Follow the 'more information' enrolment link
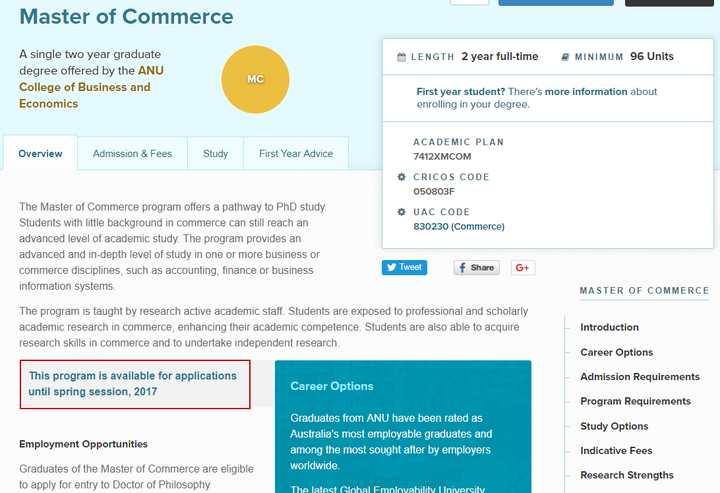The image size is (720, 493). click(586, 92)
